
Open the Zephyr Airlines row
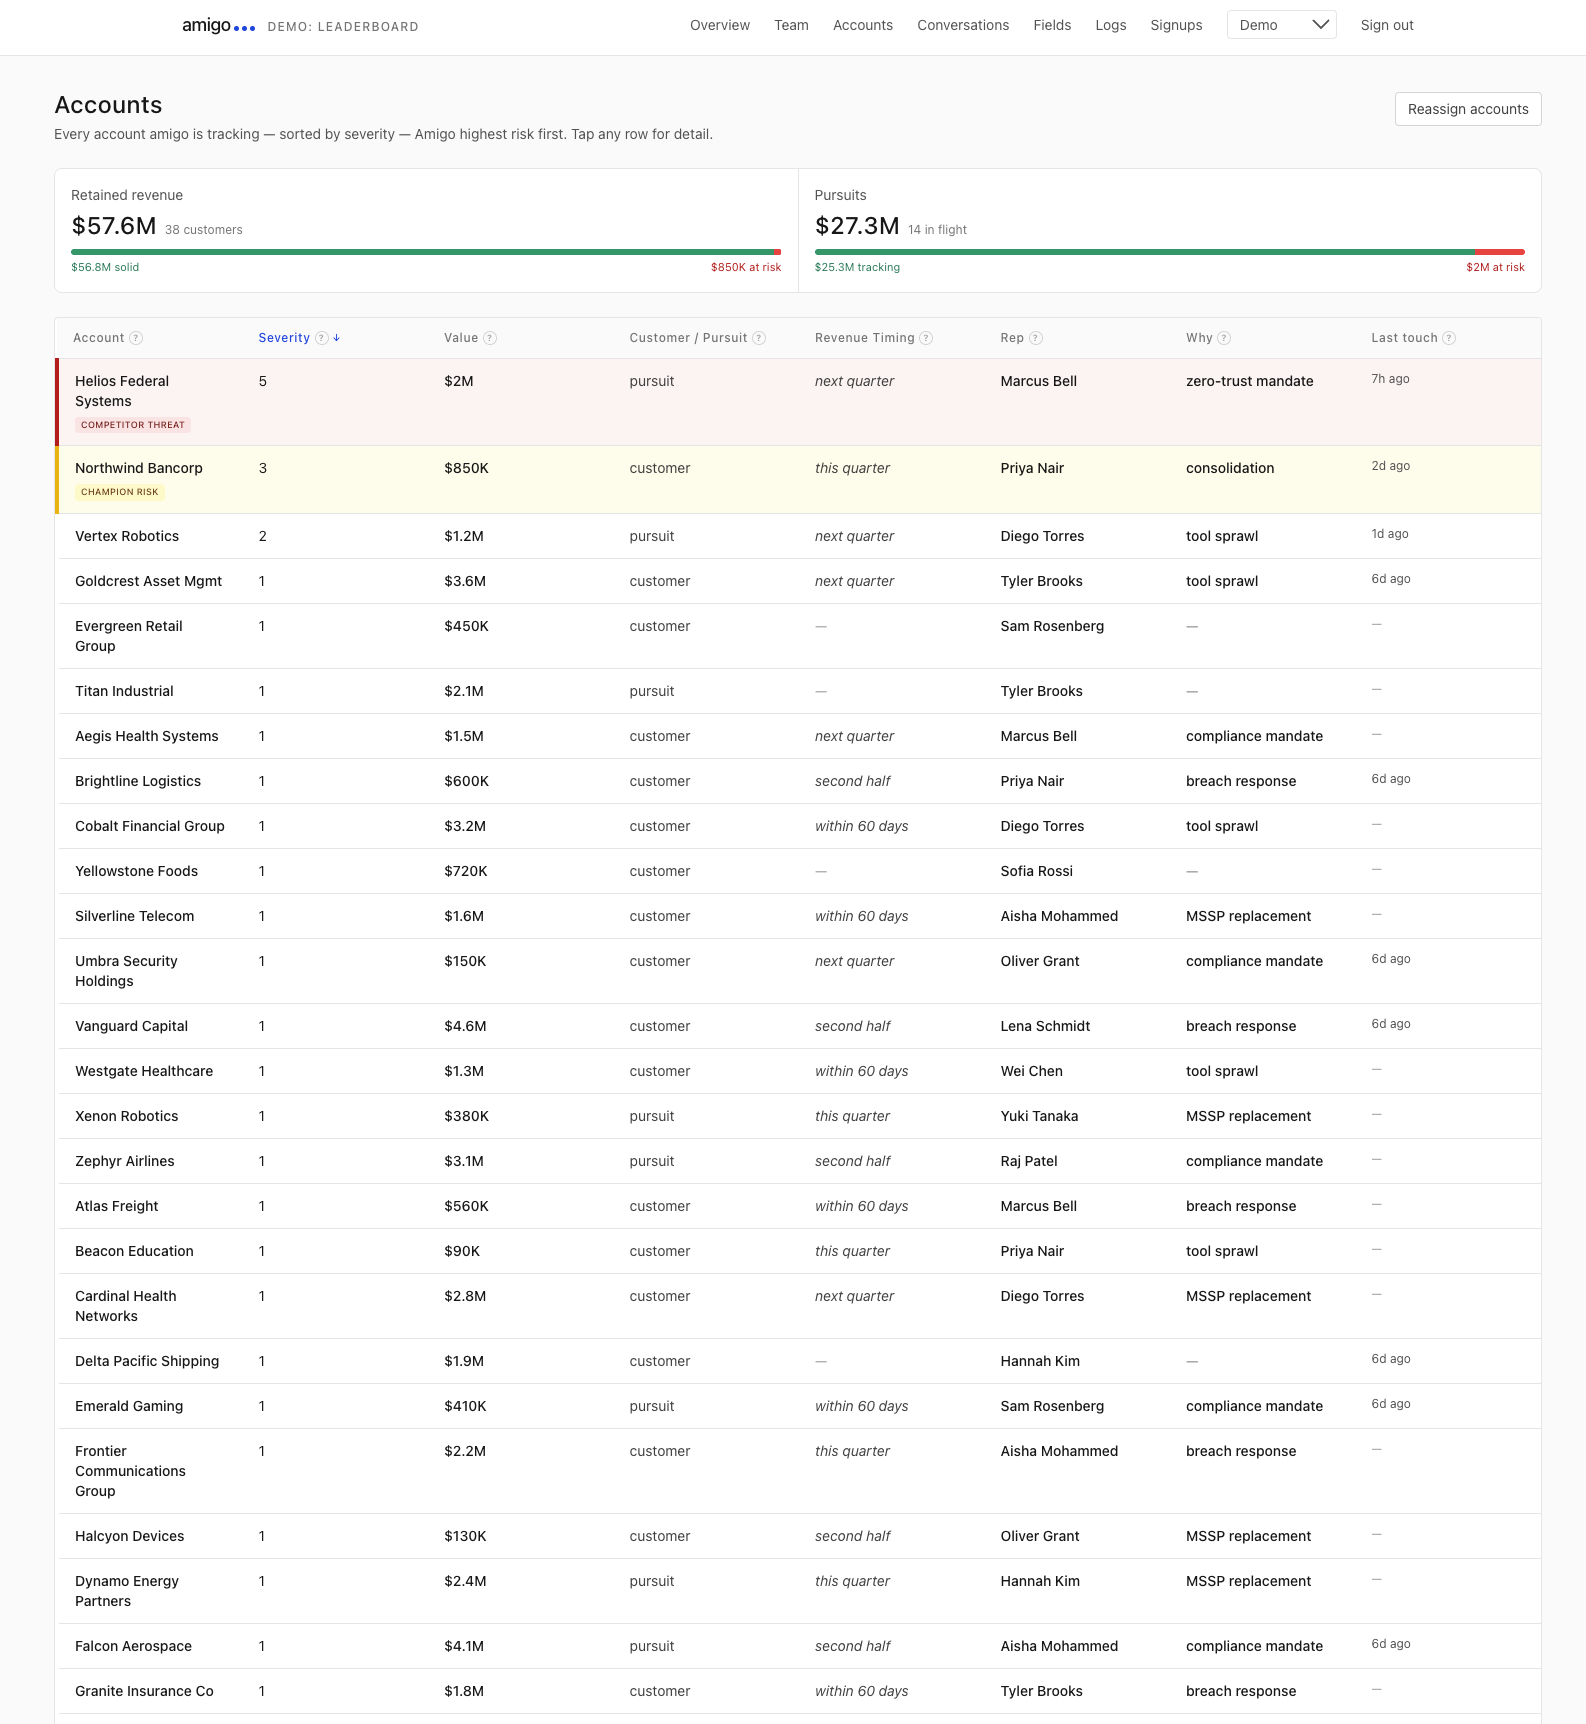pos(798,1161)
